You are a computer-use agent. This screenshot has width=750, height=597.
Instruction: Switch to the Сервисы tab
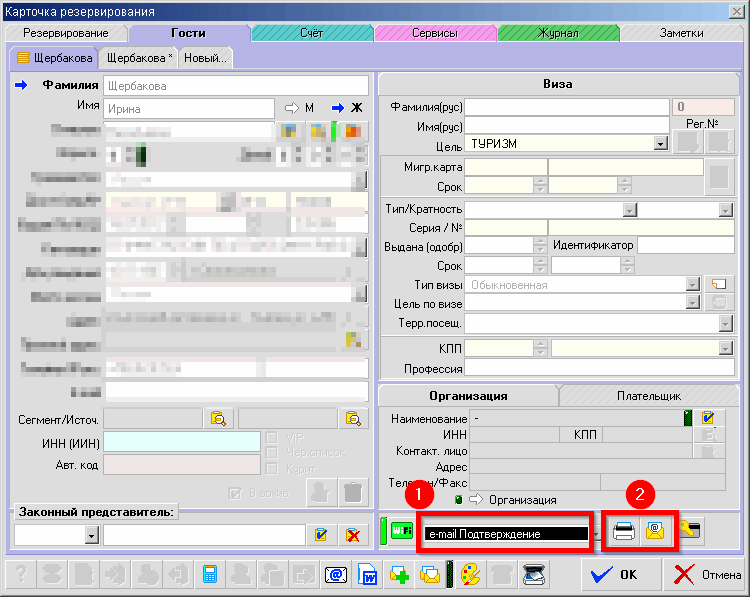point(435,33)
